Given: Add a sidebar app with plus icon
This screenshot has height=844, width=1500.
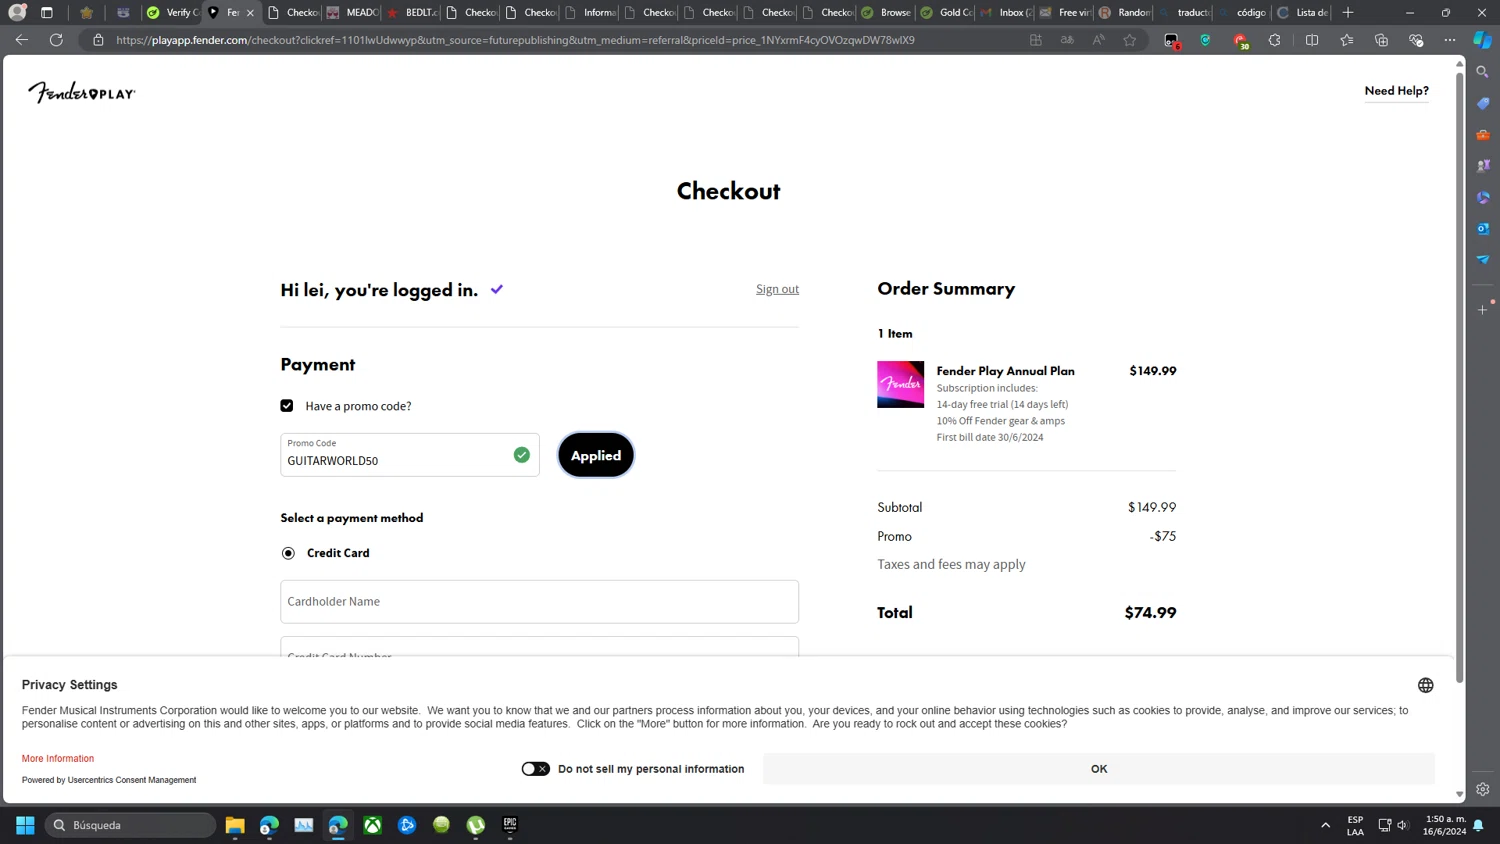Looking at the screenshot, I should coord(1483,310).
